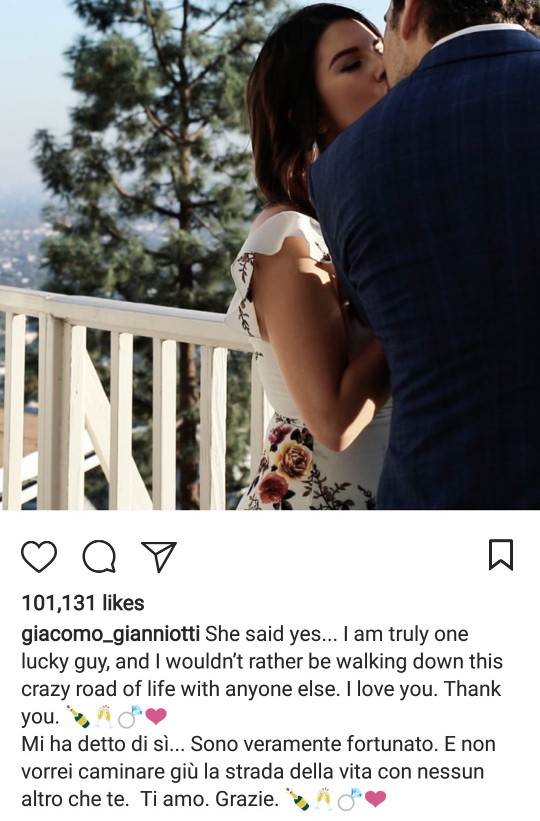The height and width of the screenshot is (821, 540).
Task: Click pink heart emoji after 'Grazie.'
Action: pyautogui.click(x=375, y=799)
